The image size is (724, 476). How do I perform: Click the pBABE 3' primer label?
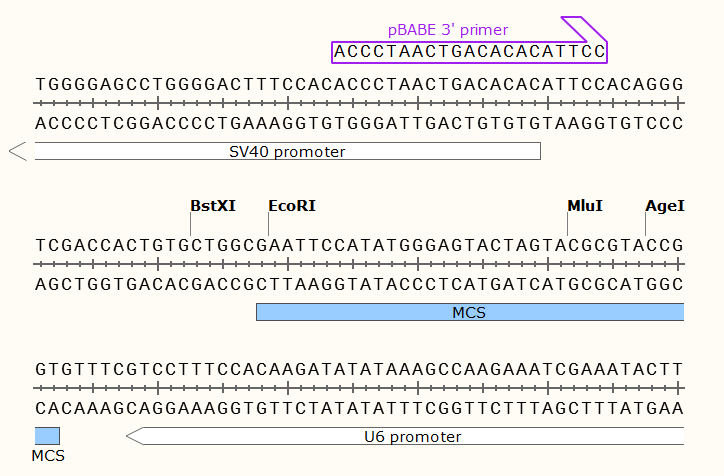tap(447, 30)
